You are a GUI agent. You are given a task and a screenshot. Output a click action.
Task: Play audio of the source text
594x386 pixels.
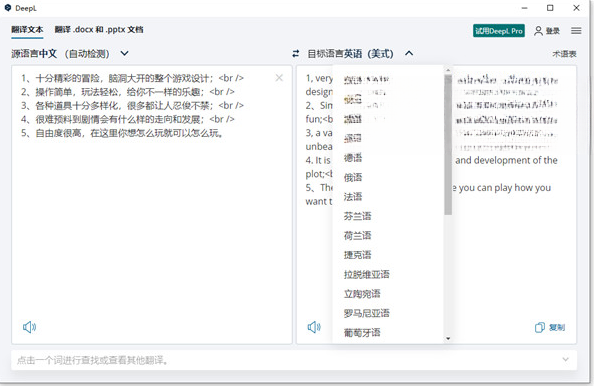(x=29, y=327)
